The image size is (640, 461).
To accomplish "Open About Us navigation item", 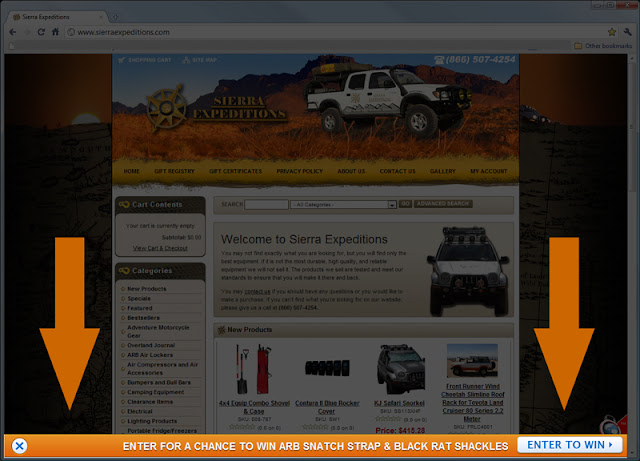I will point(351,171).
